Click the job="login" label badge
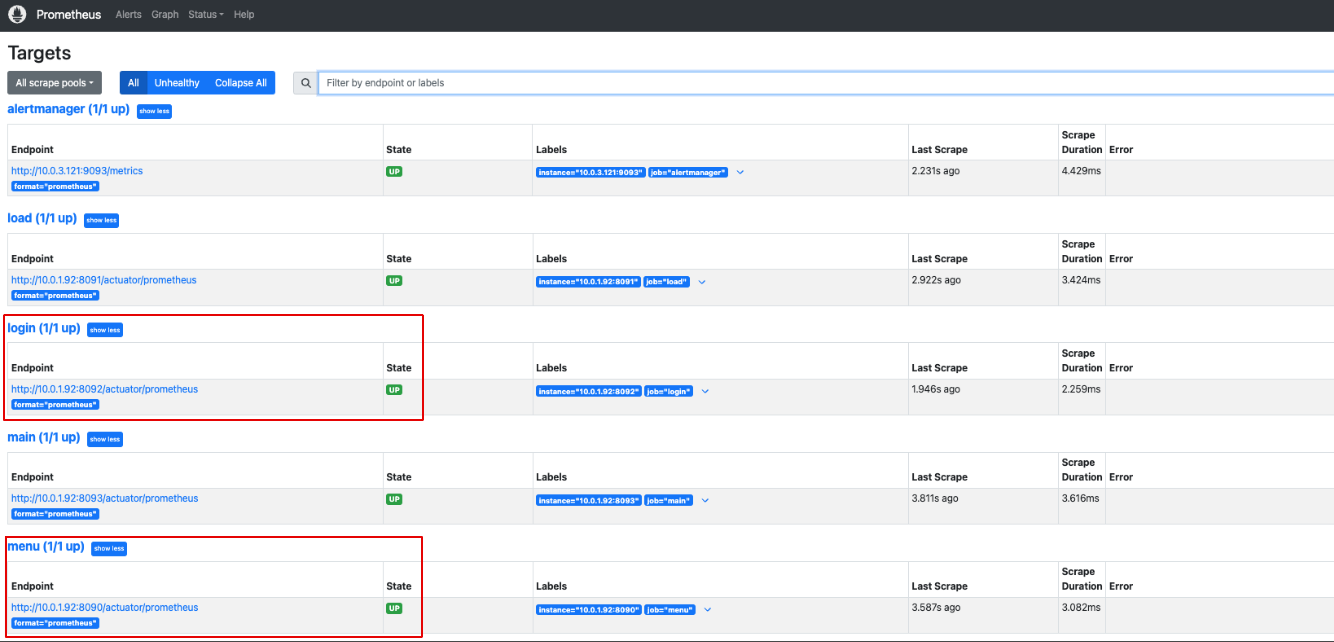 [668, 391]
